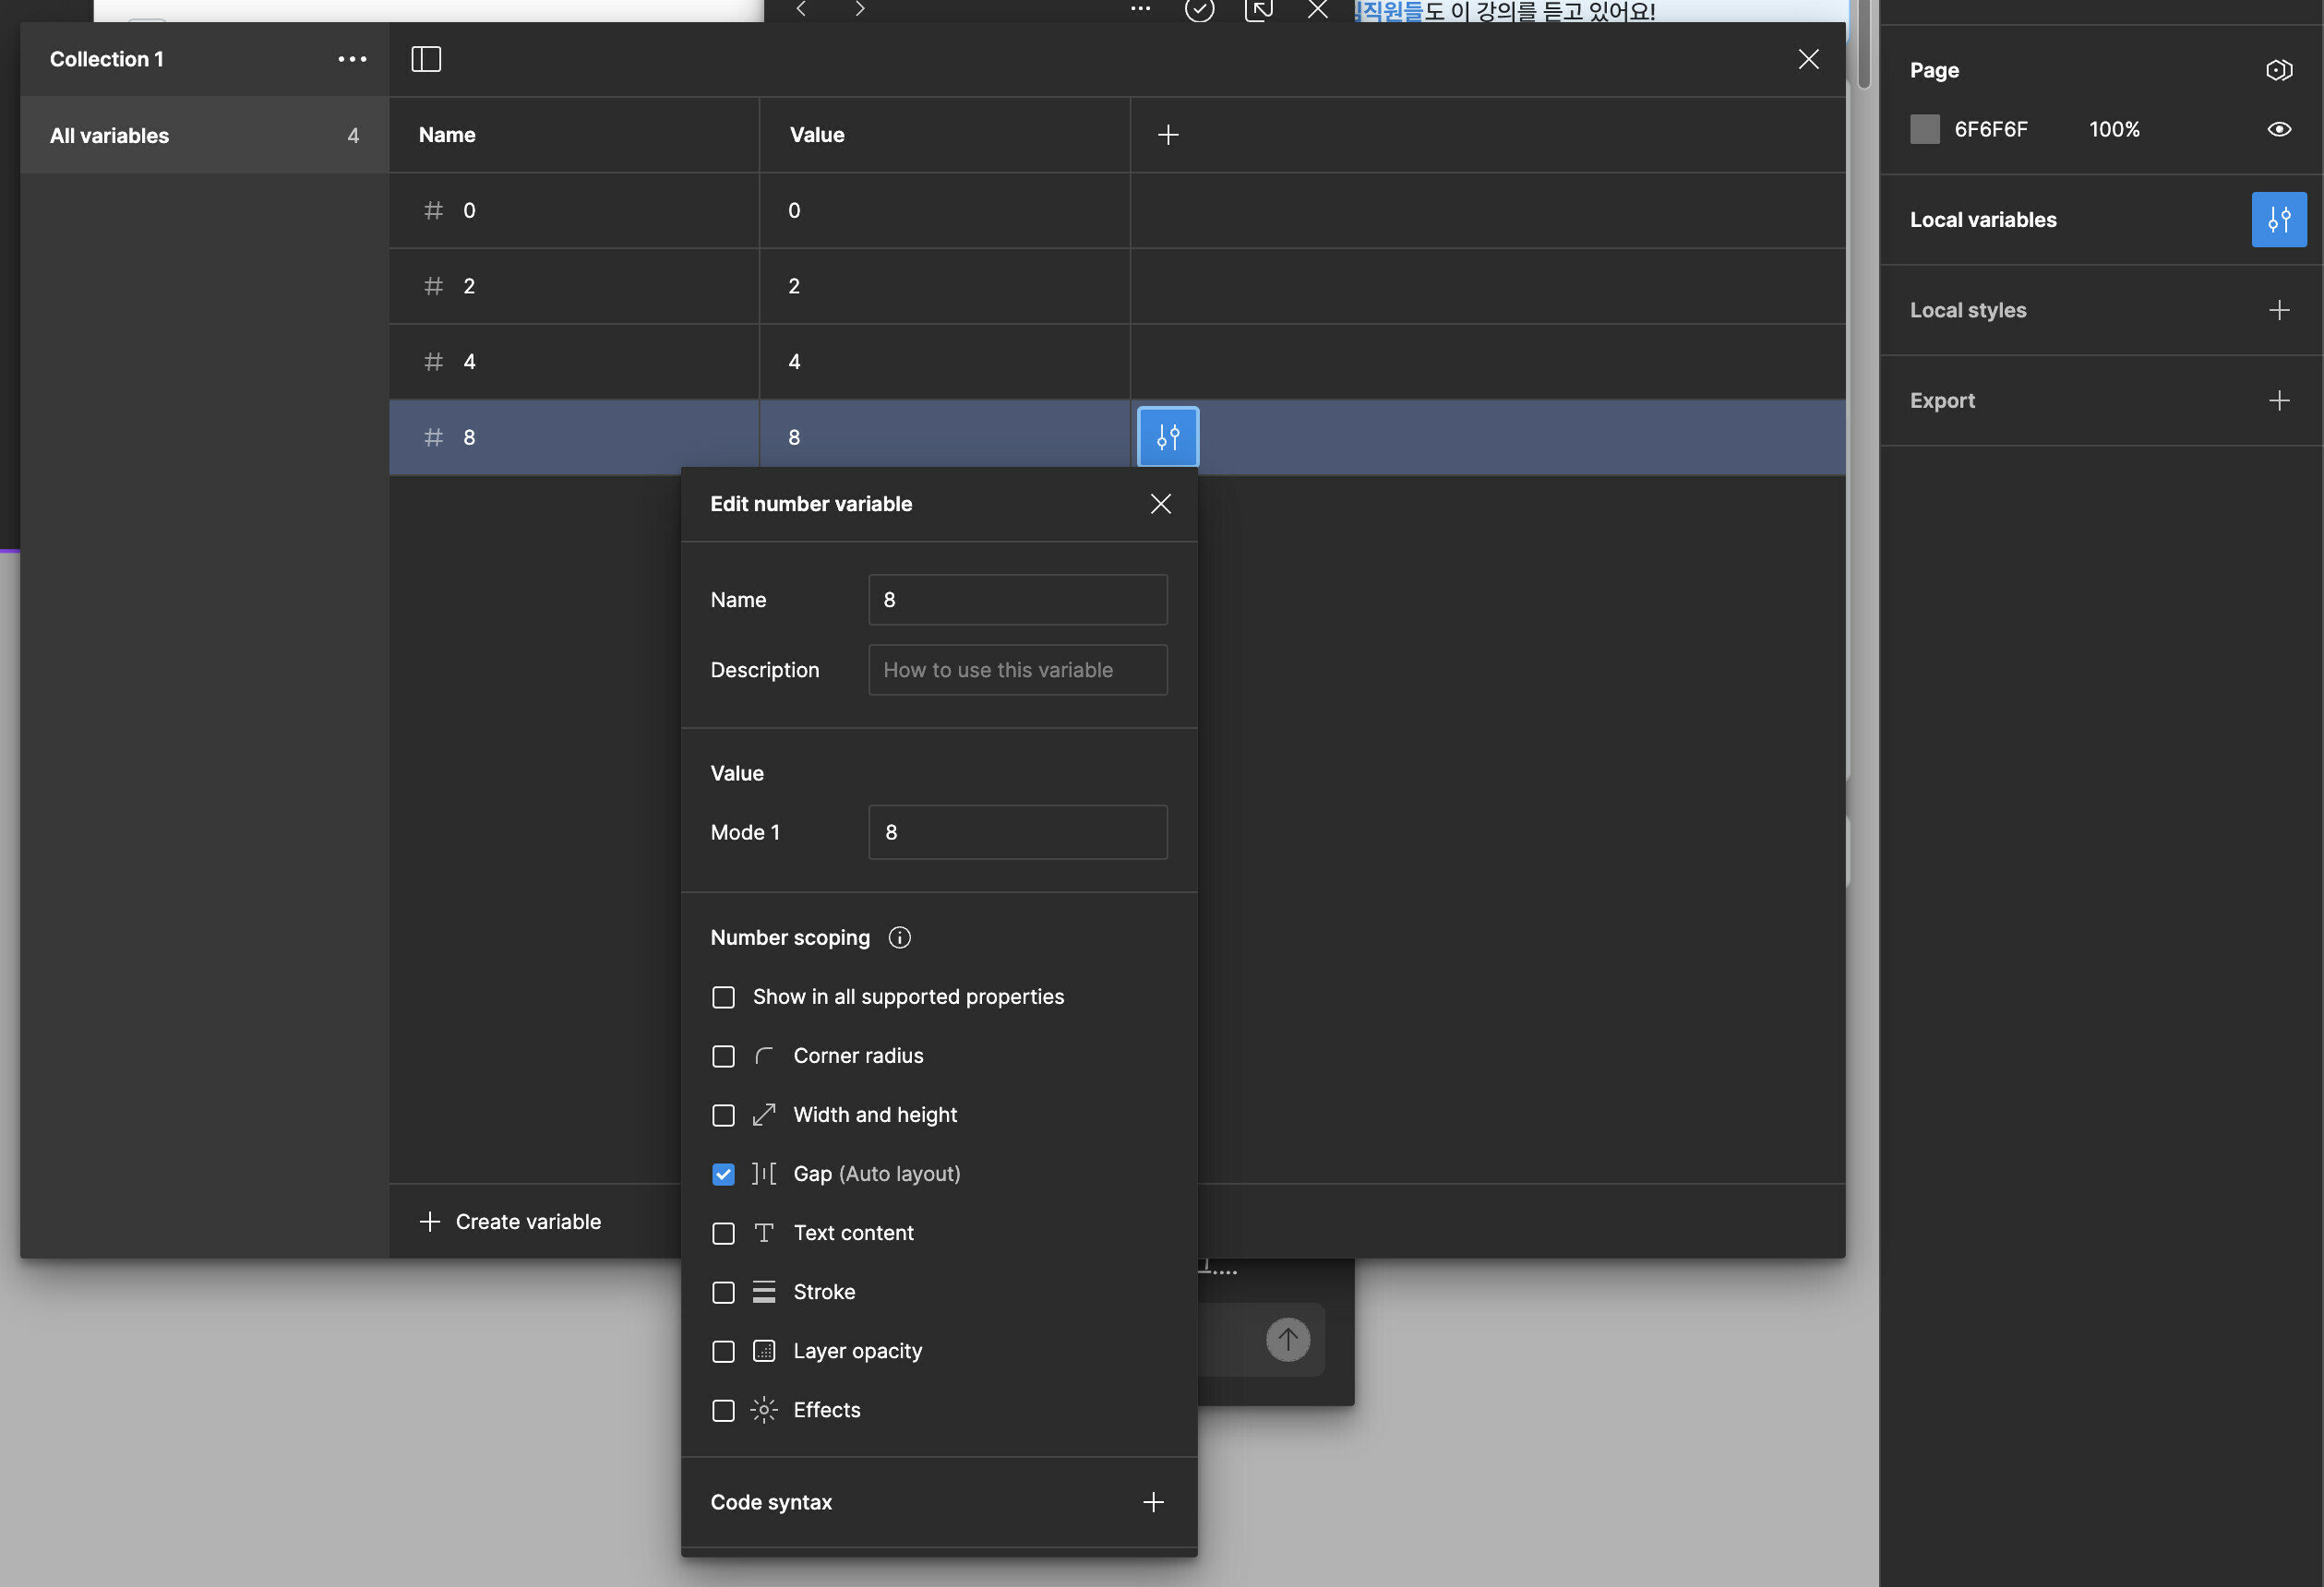This screenshot has height=1587, width=2324.
Task: Select variable row named 0
Action: [x=574, y=210]
